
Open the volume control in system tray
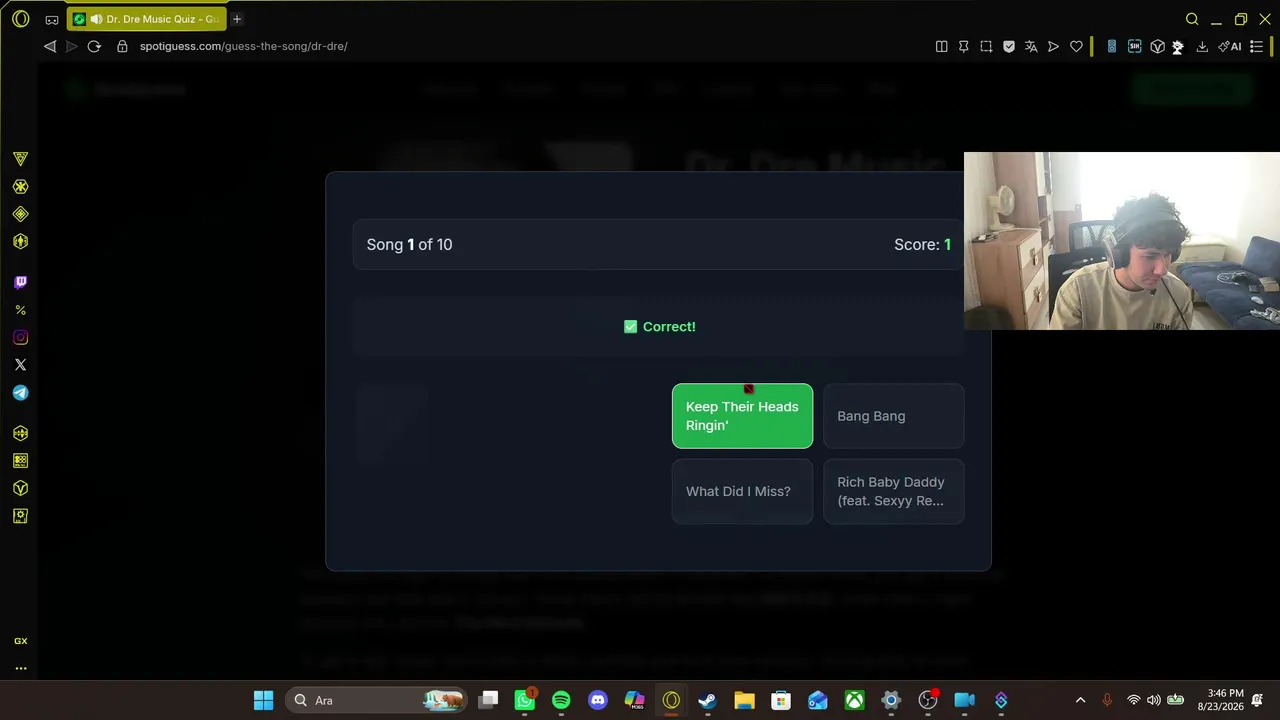click(1154, 700)
